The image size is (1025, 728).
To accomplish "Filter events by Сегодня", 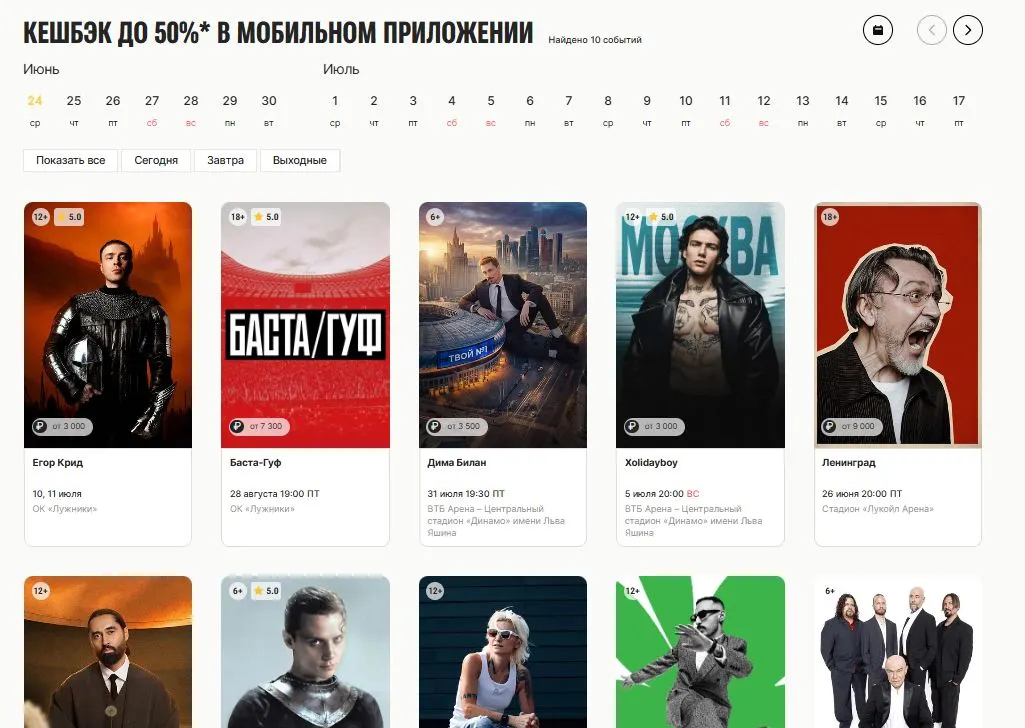I will (x=156, y=160).
